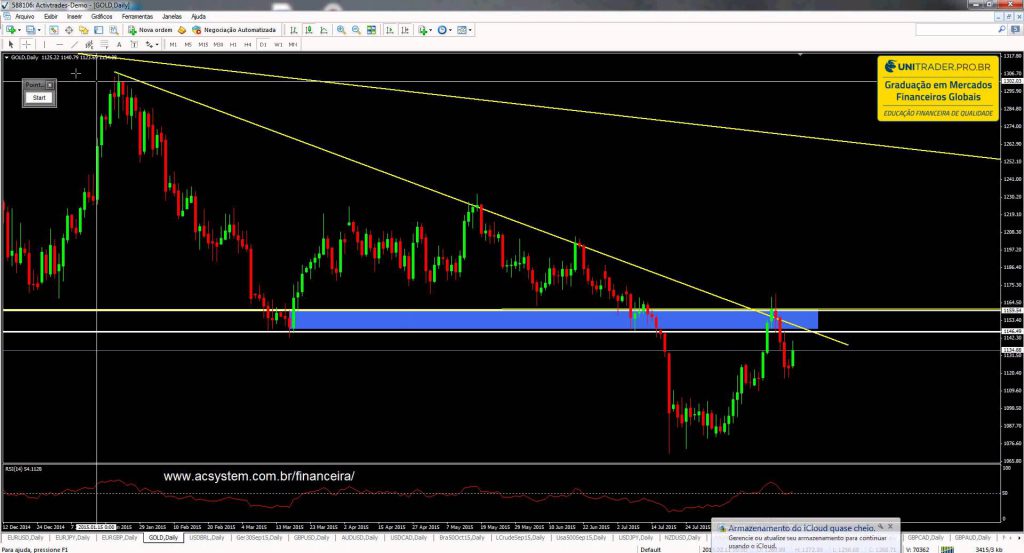
Task: Expand the indicators dropdown arrow
Action: pos(430,30)
